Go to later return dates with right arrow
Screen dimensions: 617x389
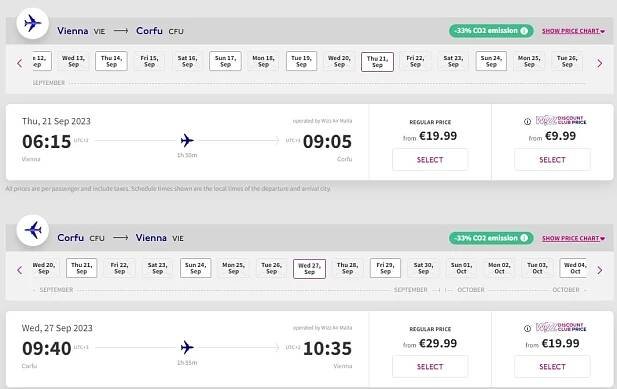(x=600, y=270)
